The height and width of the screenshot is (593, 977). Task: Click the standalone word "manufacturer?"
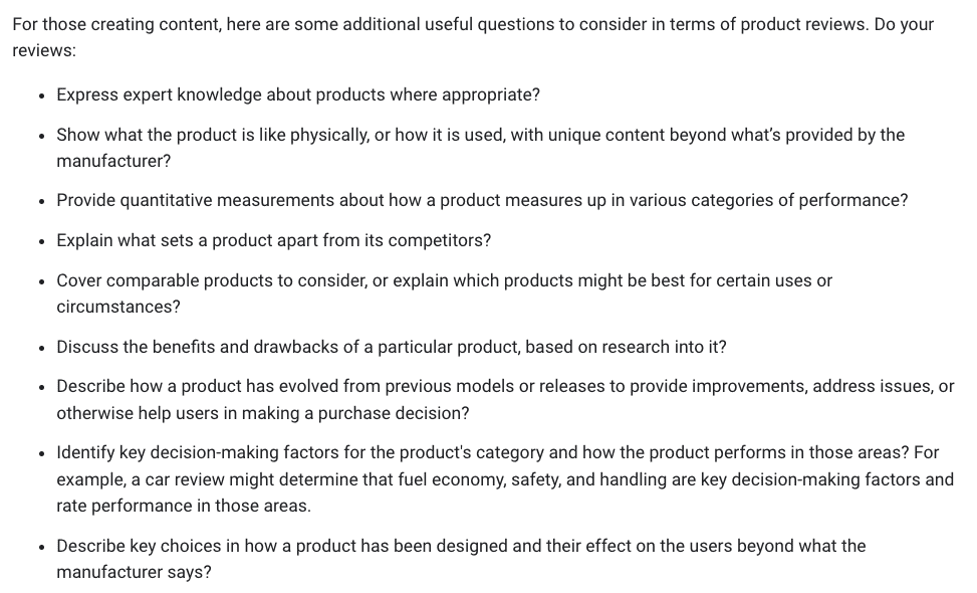point(113,161)
